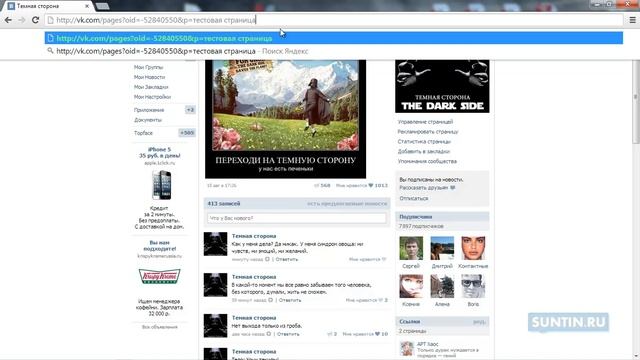The width and height of the screenshot is (640, 360).
Task: Open Мои Группы in left menu
Action: pos(149,67)
